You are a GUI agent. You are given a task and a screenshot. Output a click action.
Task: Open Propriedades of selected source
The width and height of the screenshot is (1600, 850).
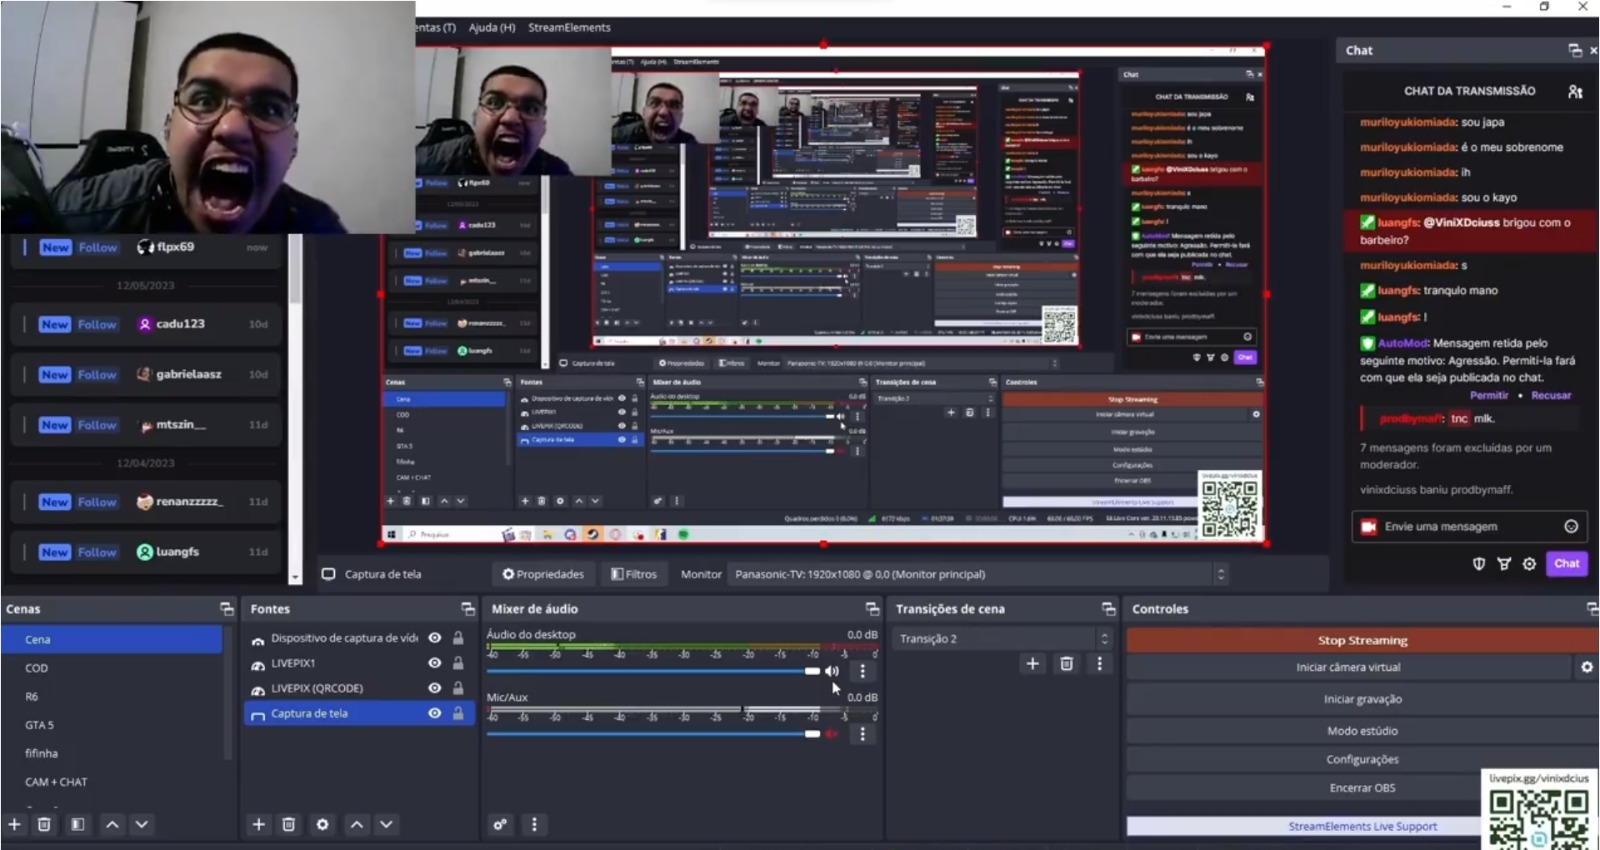(543, 574)
